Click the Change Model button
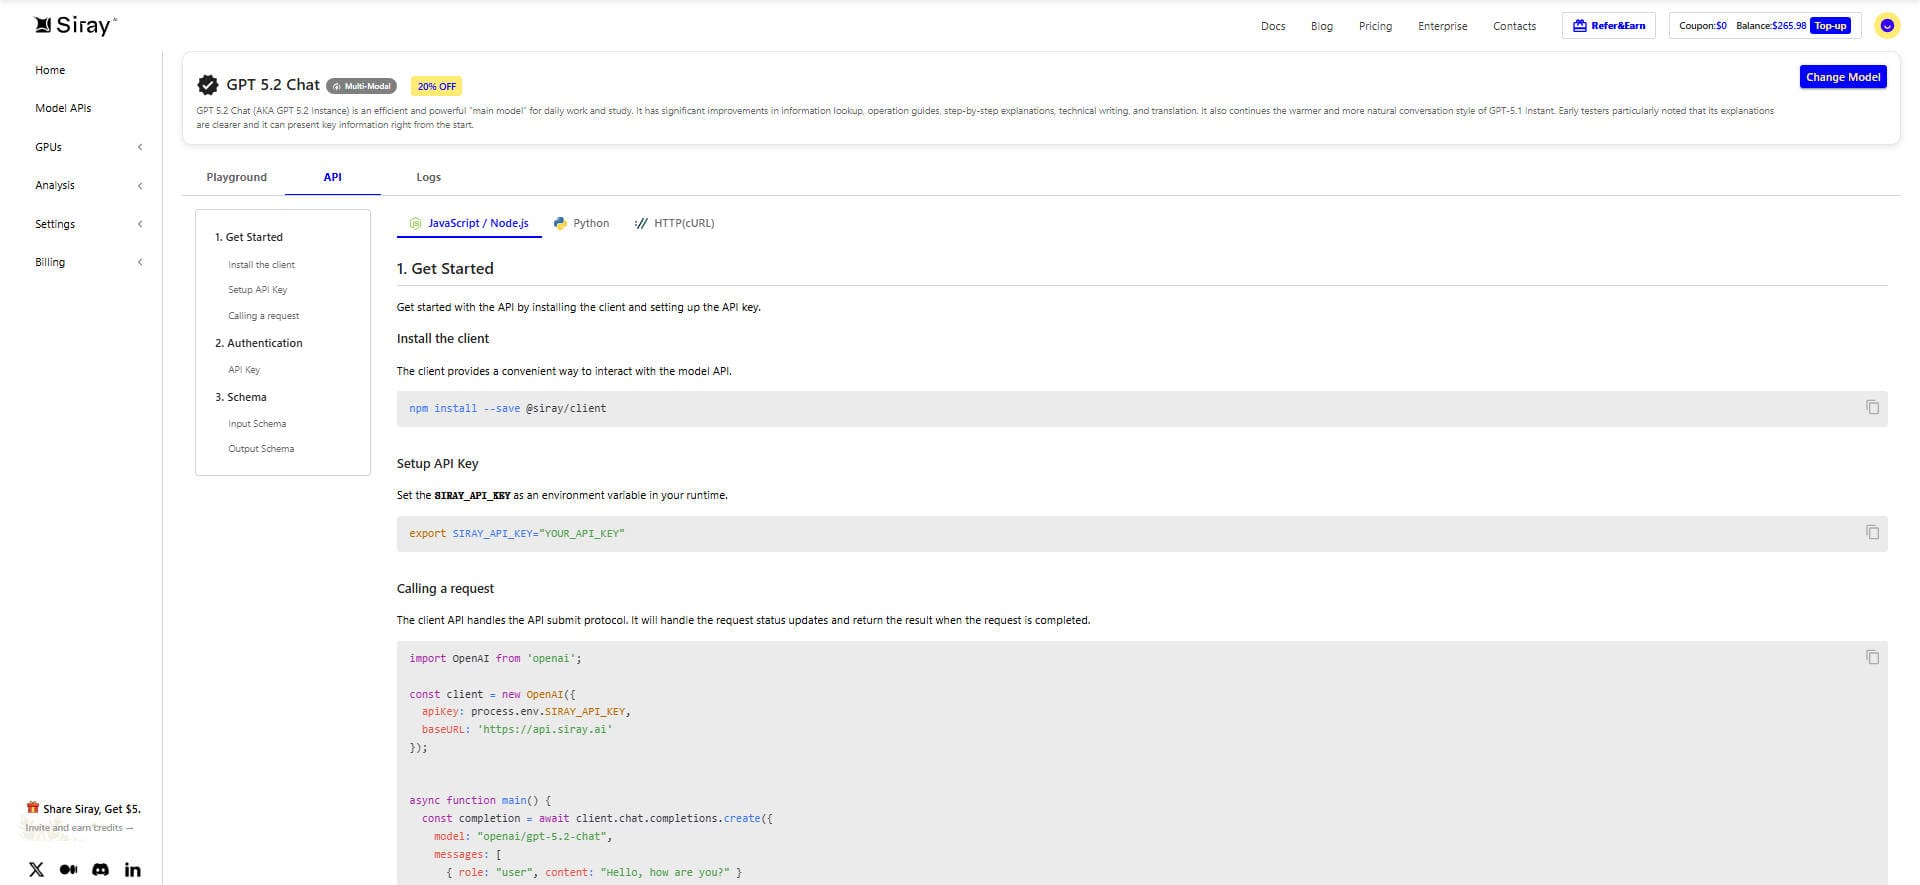Screen dimensions: 1920x885 (1842, 77)
